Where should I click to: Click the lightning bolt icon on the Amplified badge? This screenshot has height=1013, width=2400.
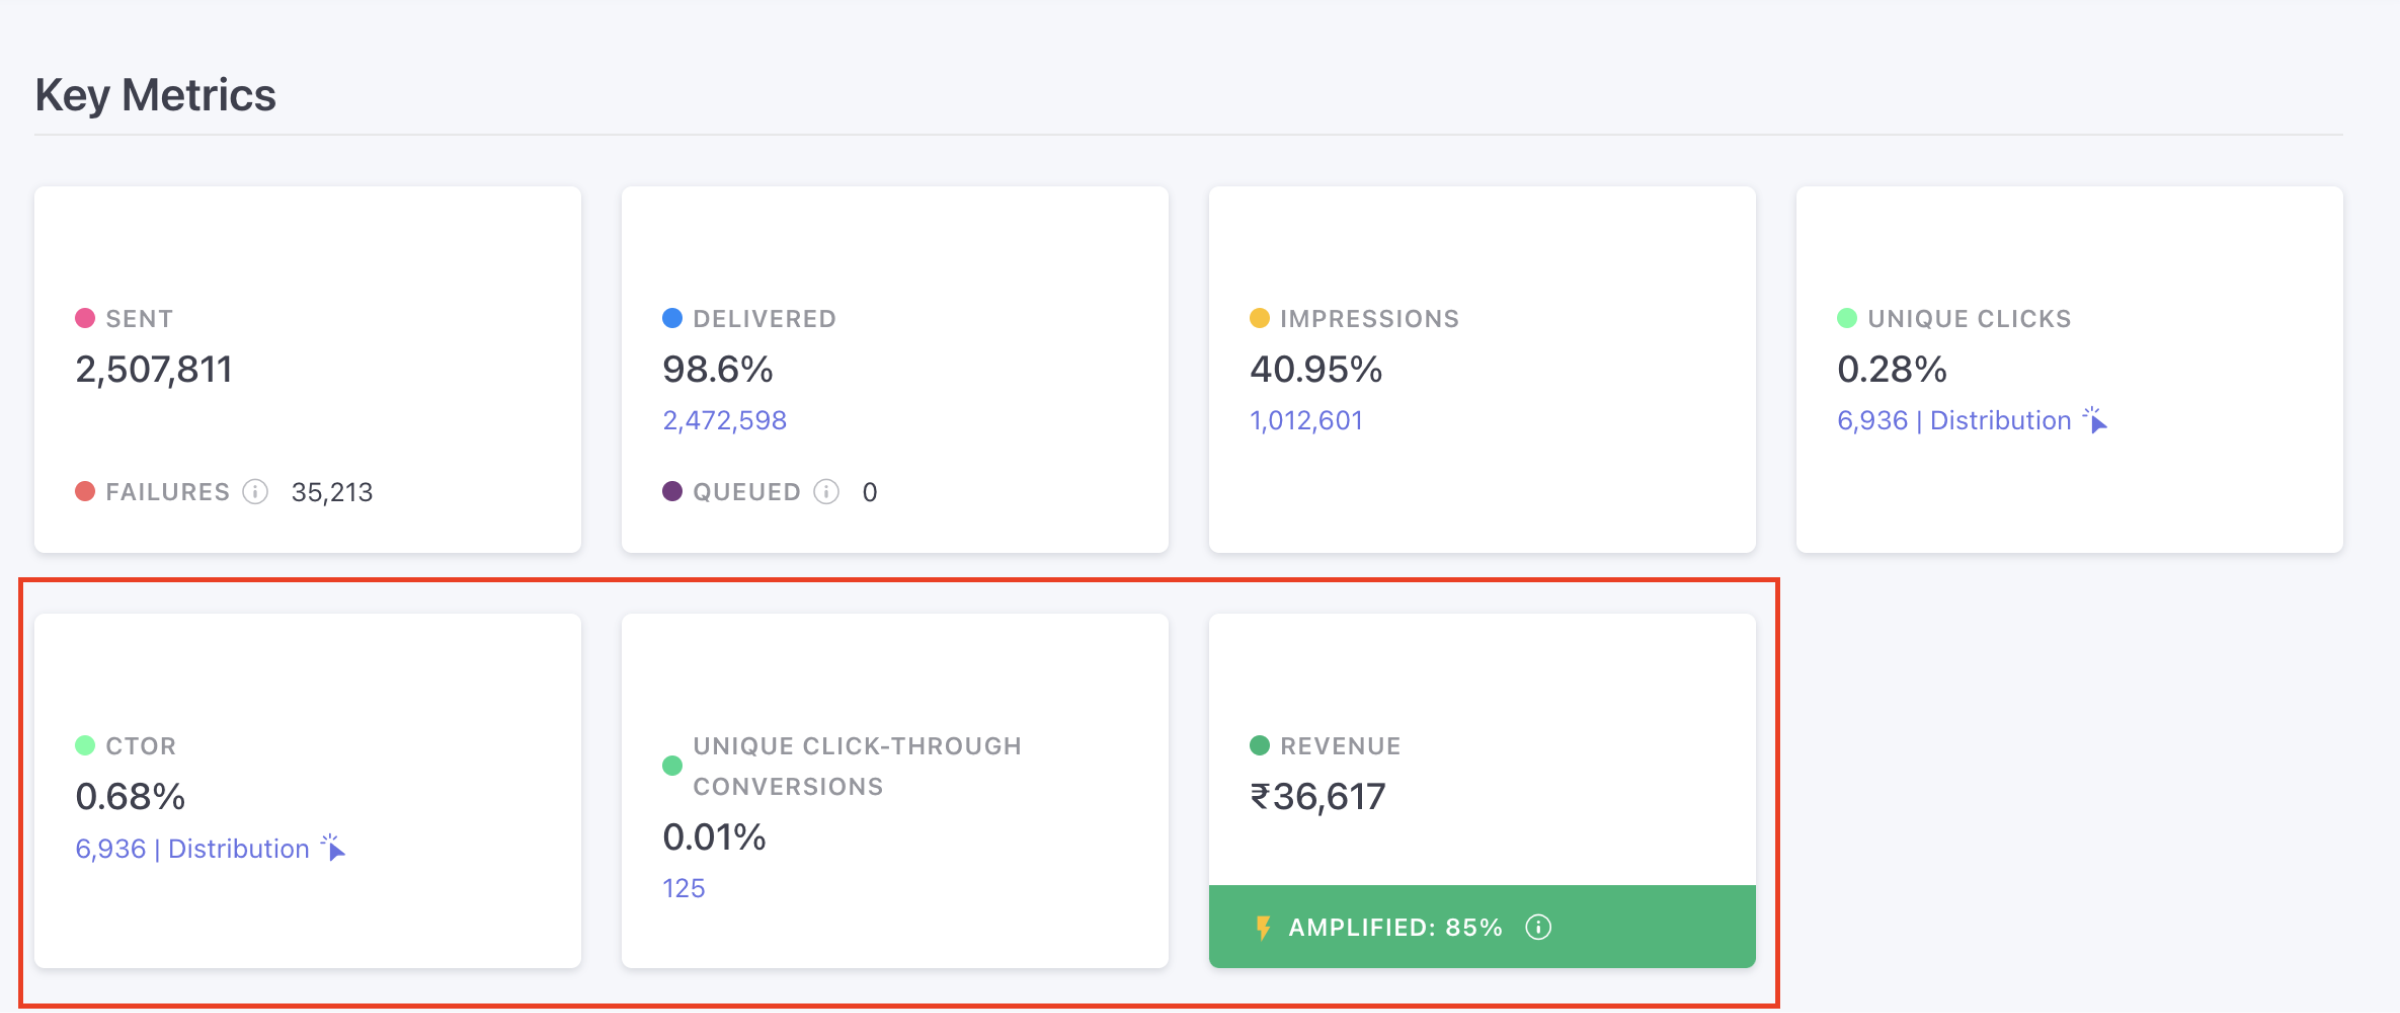click(1262, 927)
